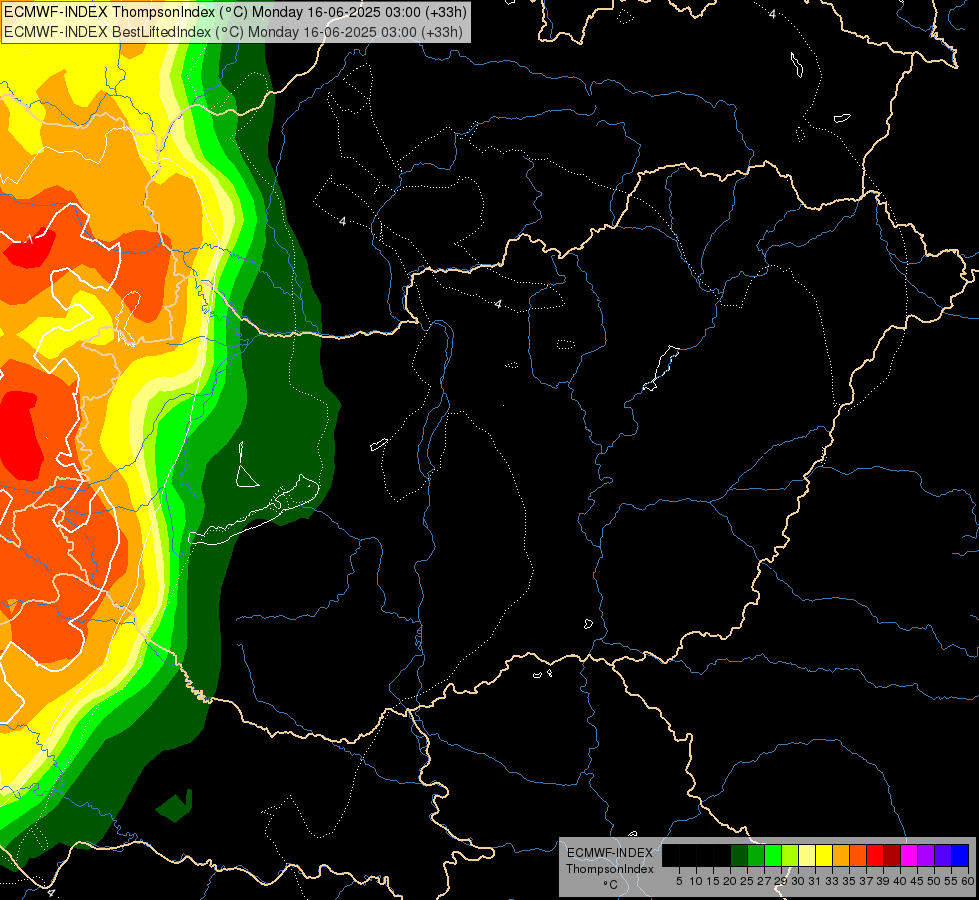This screenshot has height=900, width=979.
Task: Click the legend tick value 37
Action: click(866, 881)
